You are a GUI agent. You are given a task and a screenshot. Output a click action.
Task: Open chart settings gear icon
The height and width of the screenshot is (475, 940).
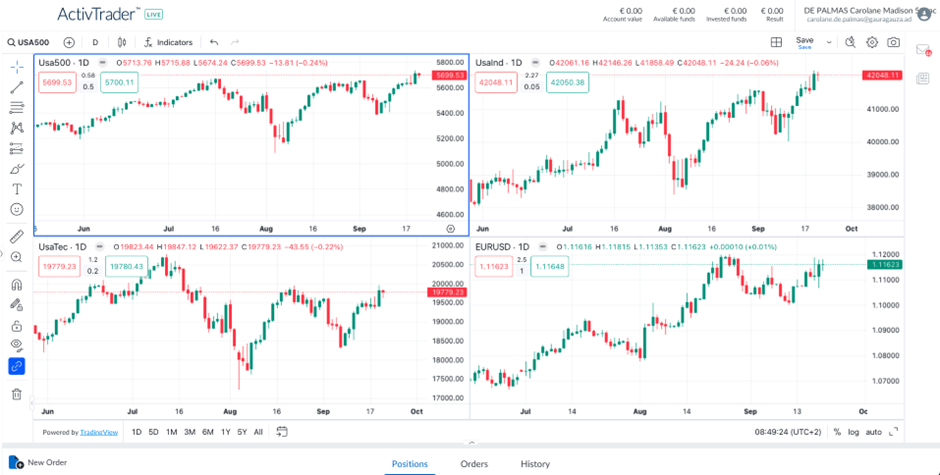(x=872, y=42)
